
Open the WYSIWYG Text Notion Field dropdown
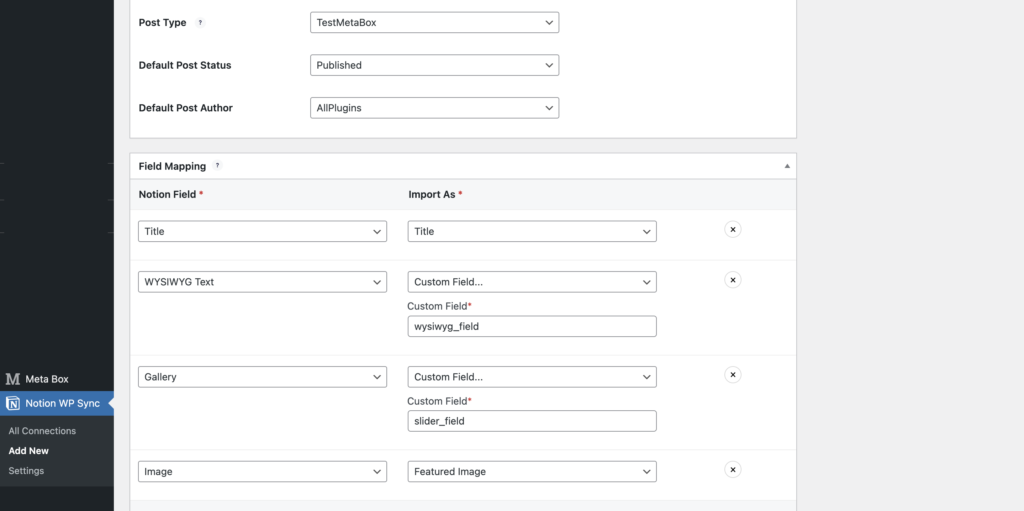[263, 282]
